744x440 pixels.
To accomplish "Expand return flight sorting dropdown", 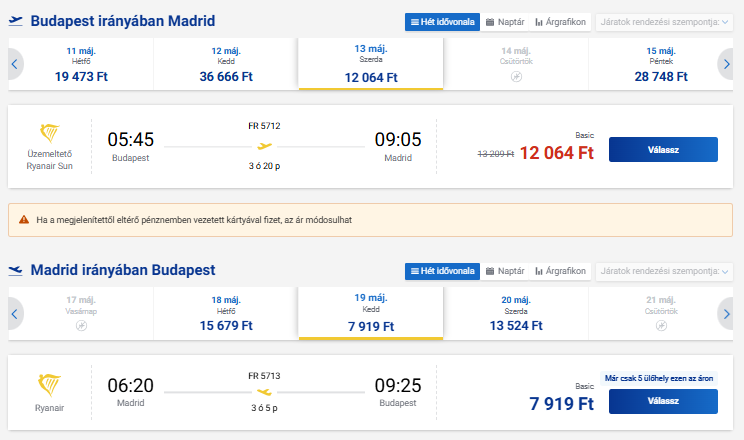I will [664, 271].
